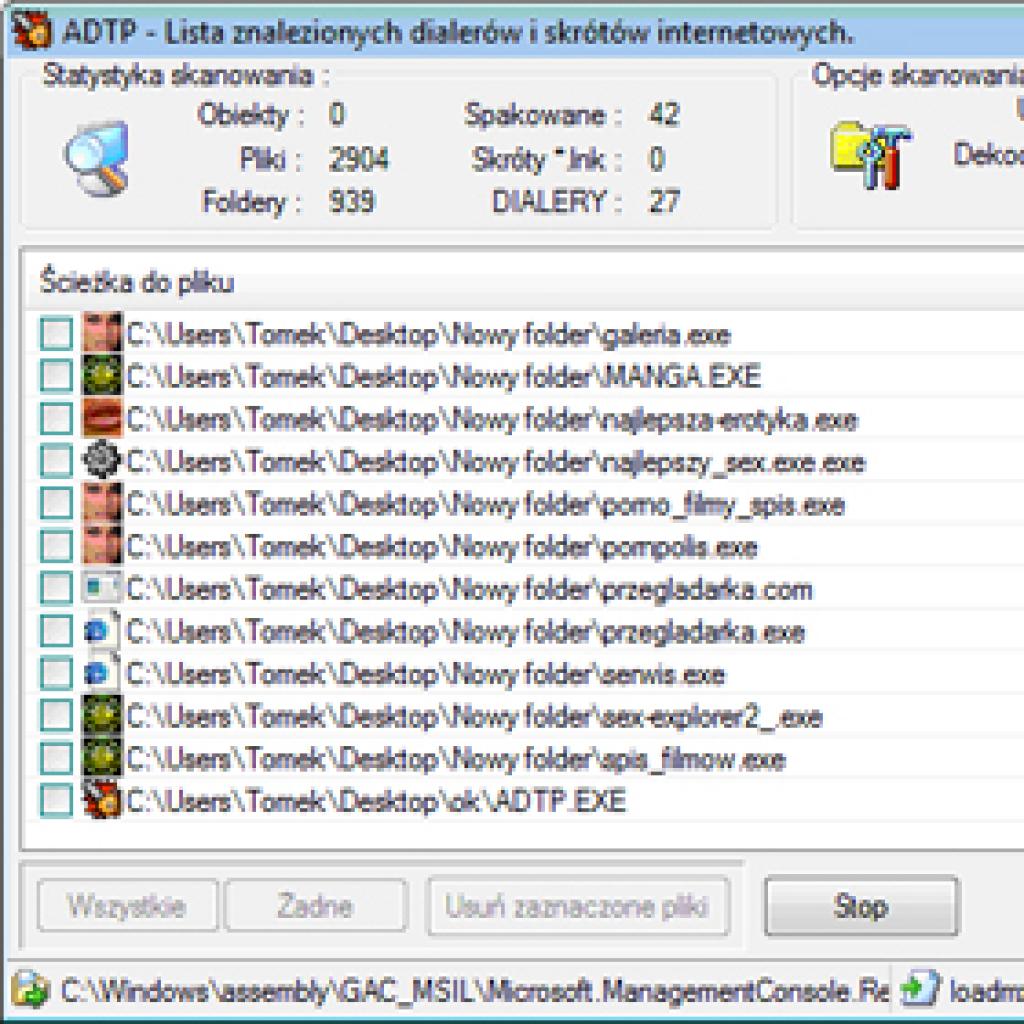Click the folder tools scan options icon
This screenshot has width=1024, height=1024.
(x=871, y=155)
